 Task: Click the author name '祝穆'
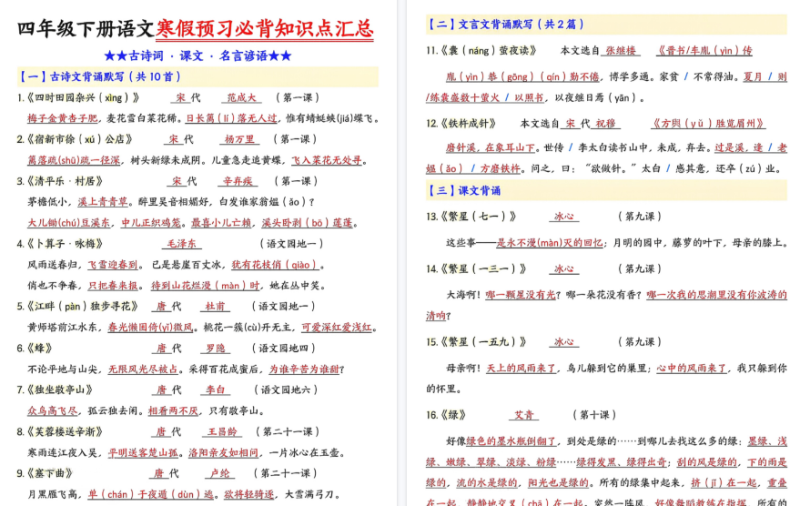point(606,123)
